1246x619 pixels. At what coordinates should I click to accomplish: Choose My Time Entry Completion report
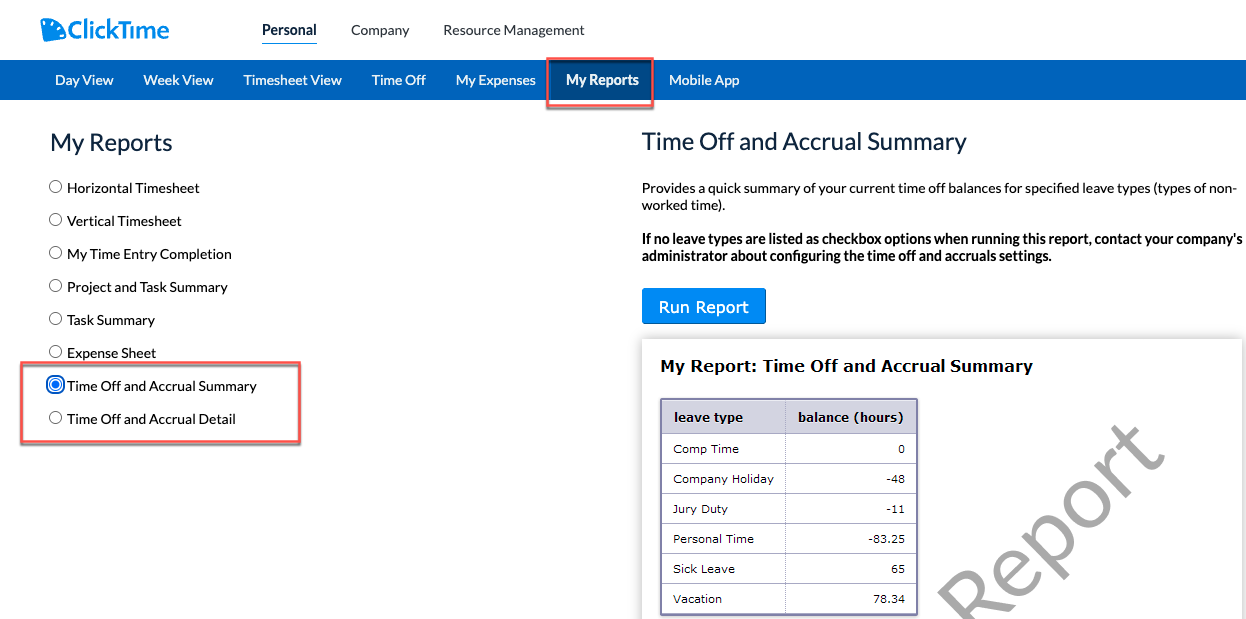[56, 253]
